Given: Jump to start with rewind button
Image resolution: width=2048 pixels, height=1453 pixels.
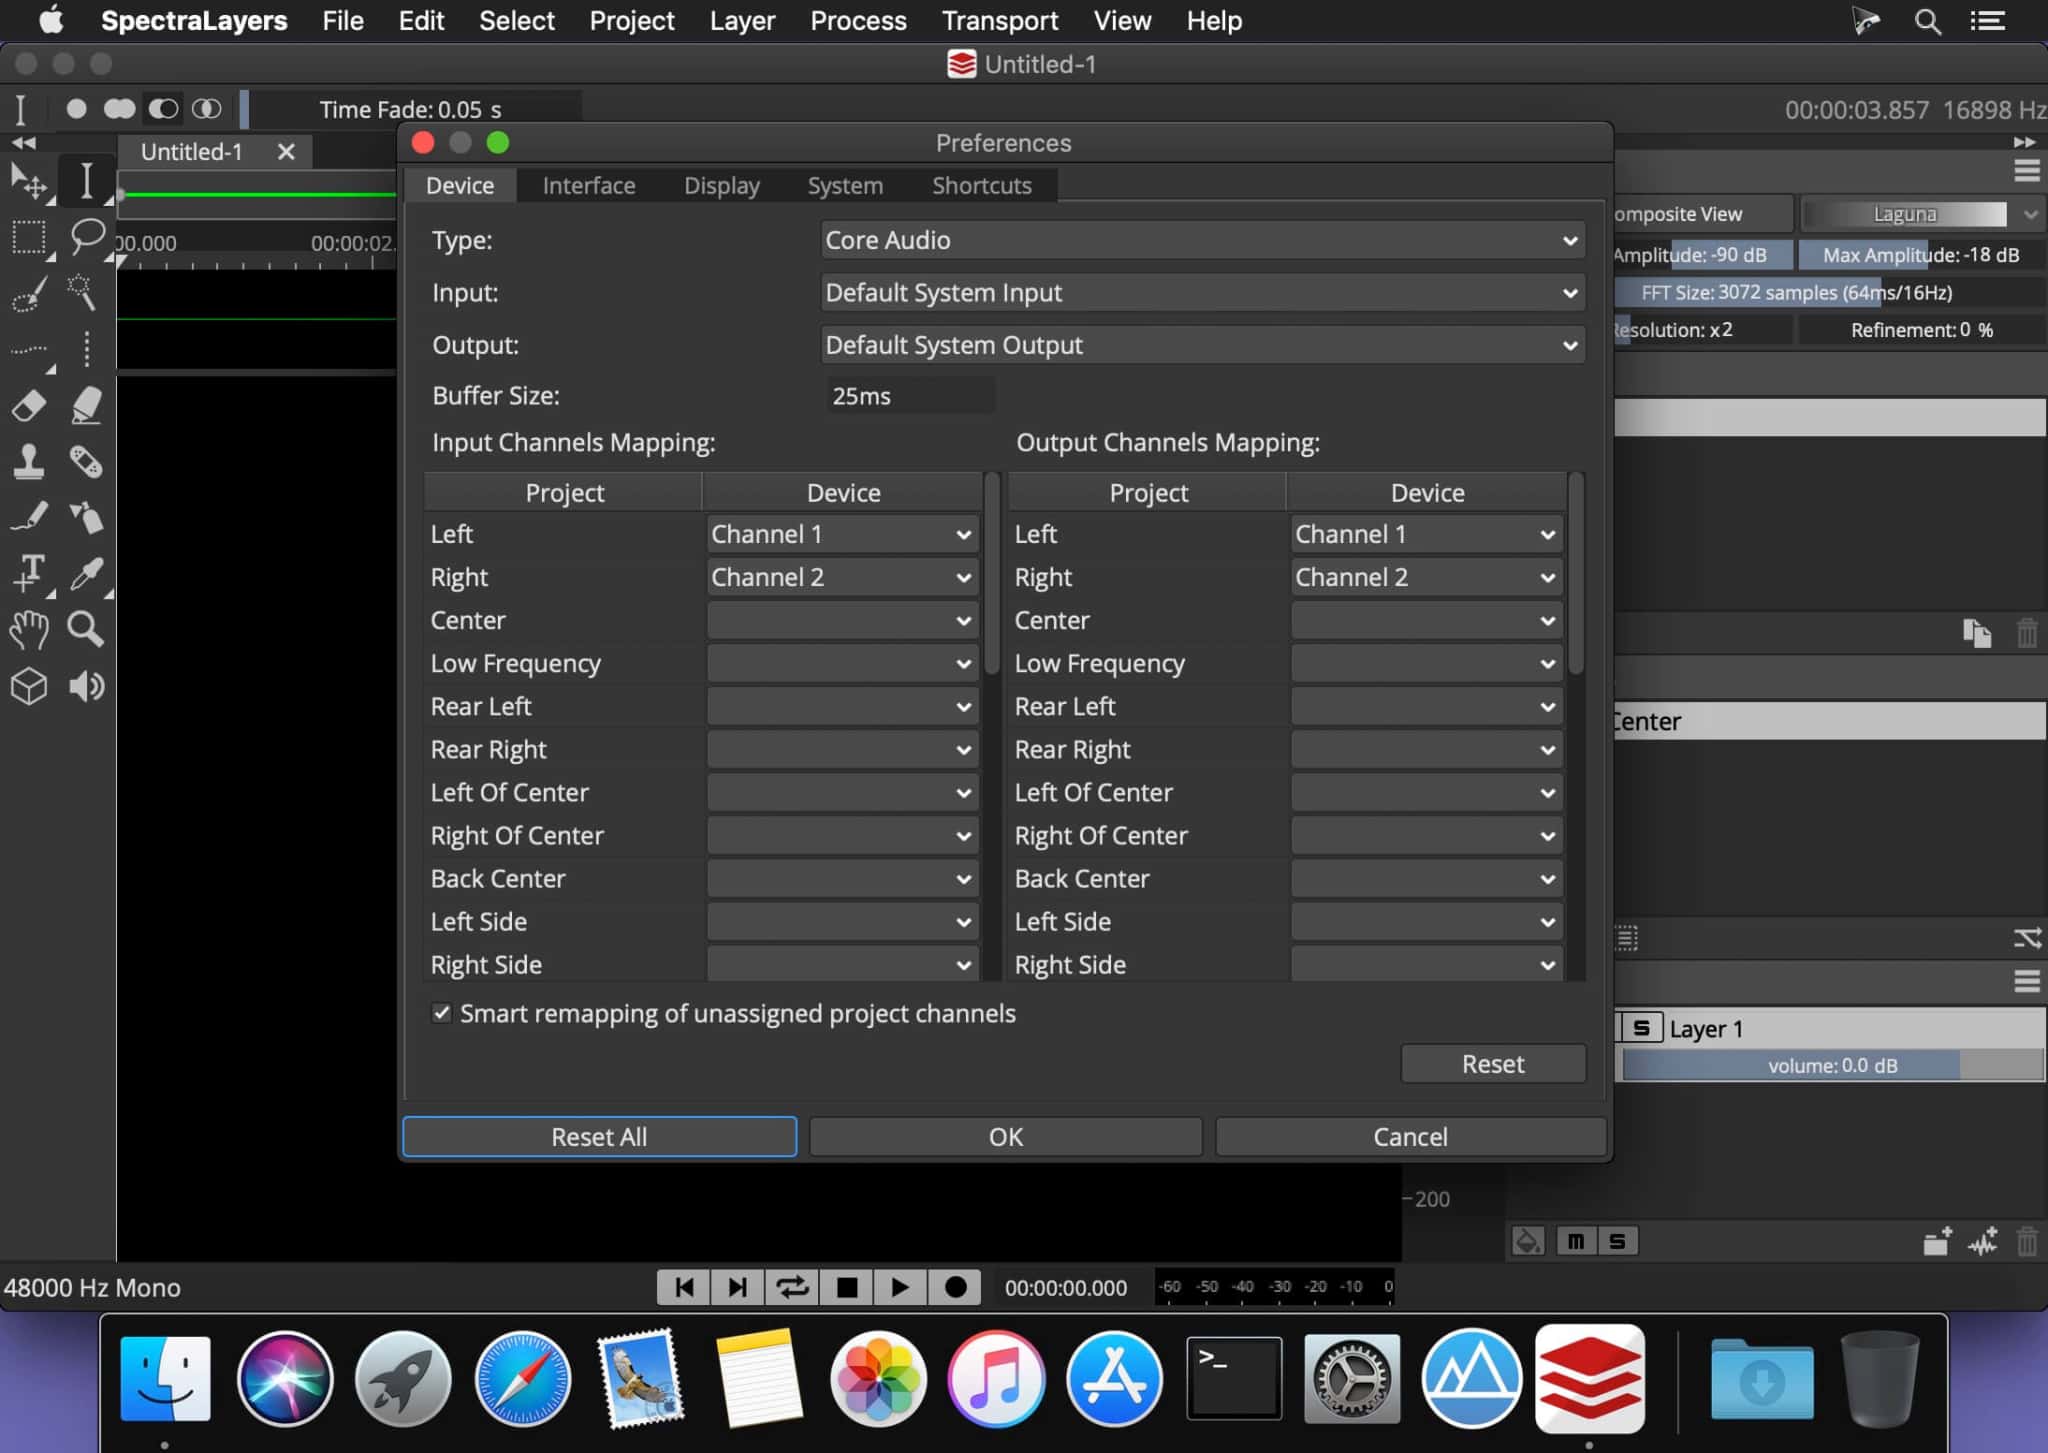Looking at the screenshot, I should pos(684,1287).
